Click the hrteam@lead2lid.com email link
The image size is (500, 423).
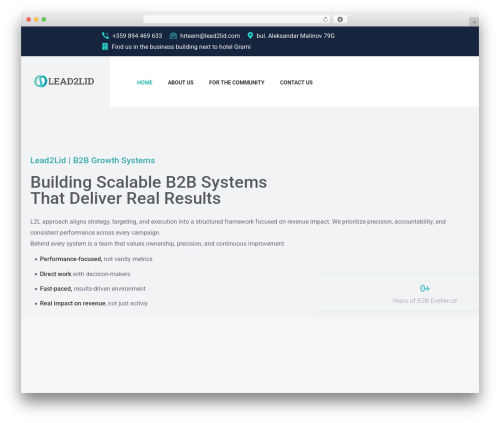(x=210, y=36)
